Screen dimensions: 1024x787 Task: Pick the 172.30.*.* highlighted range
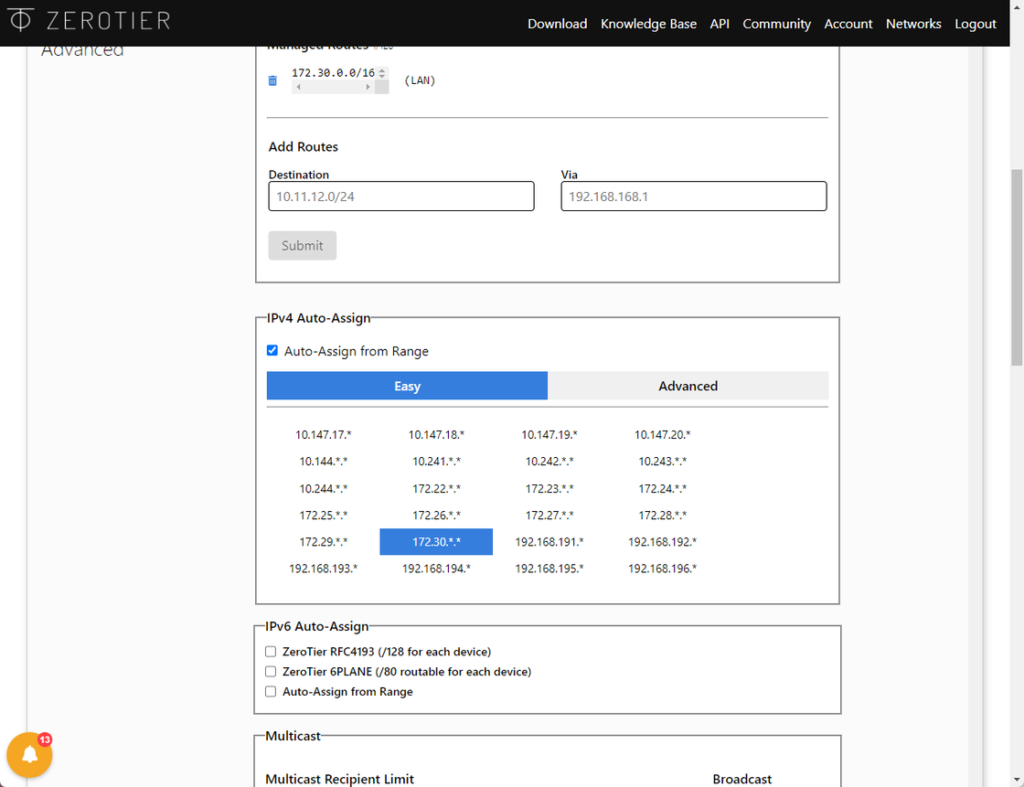436,542
